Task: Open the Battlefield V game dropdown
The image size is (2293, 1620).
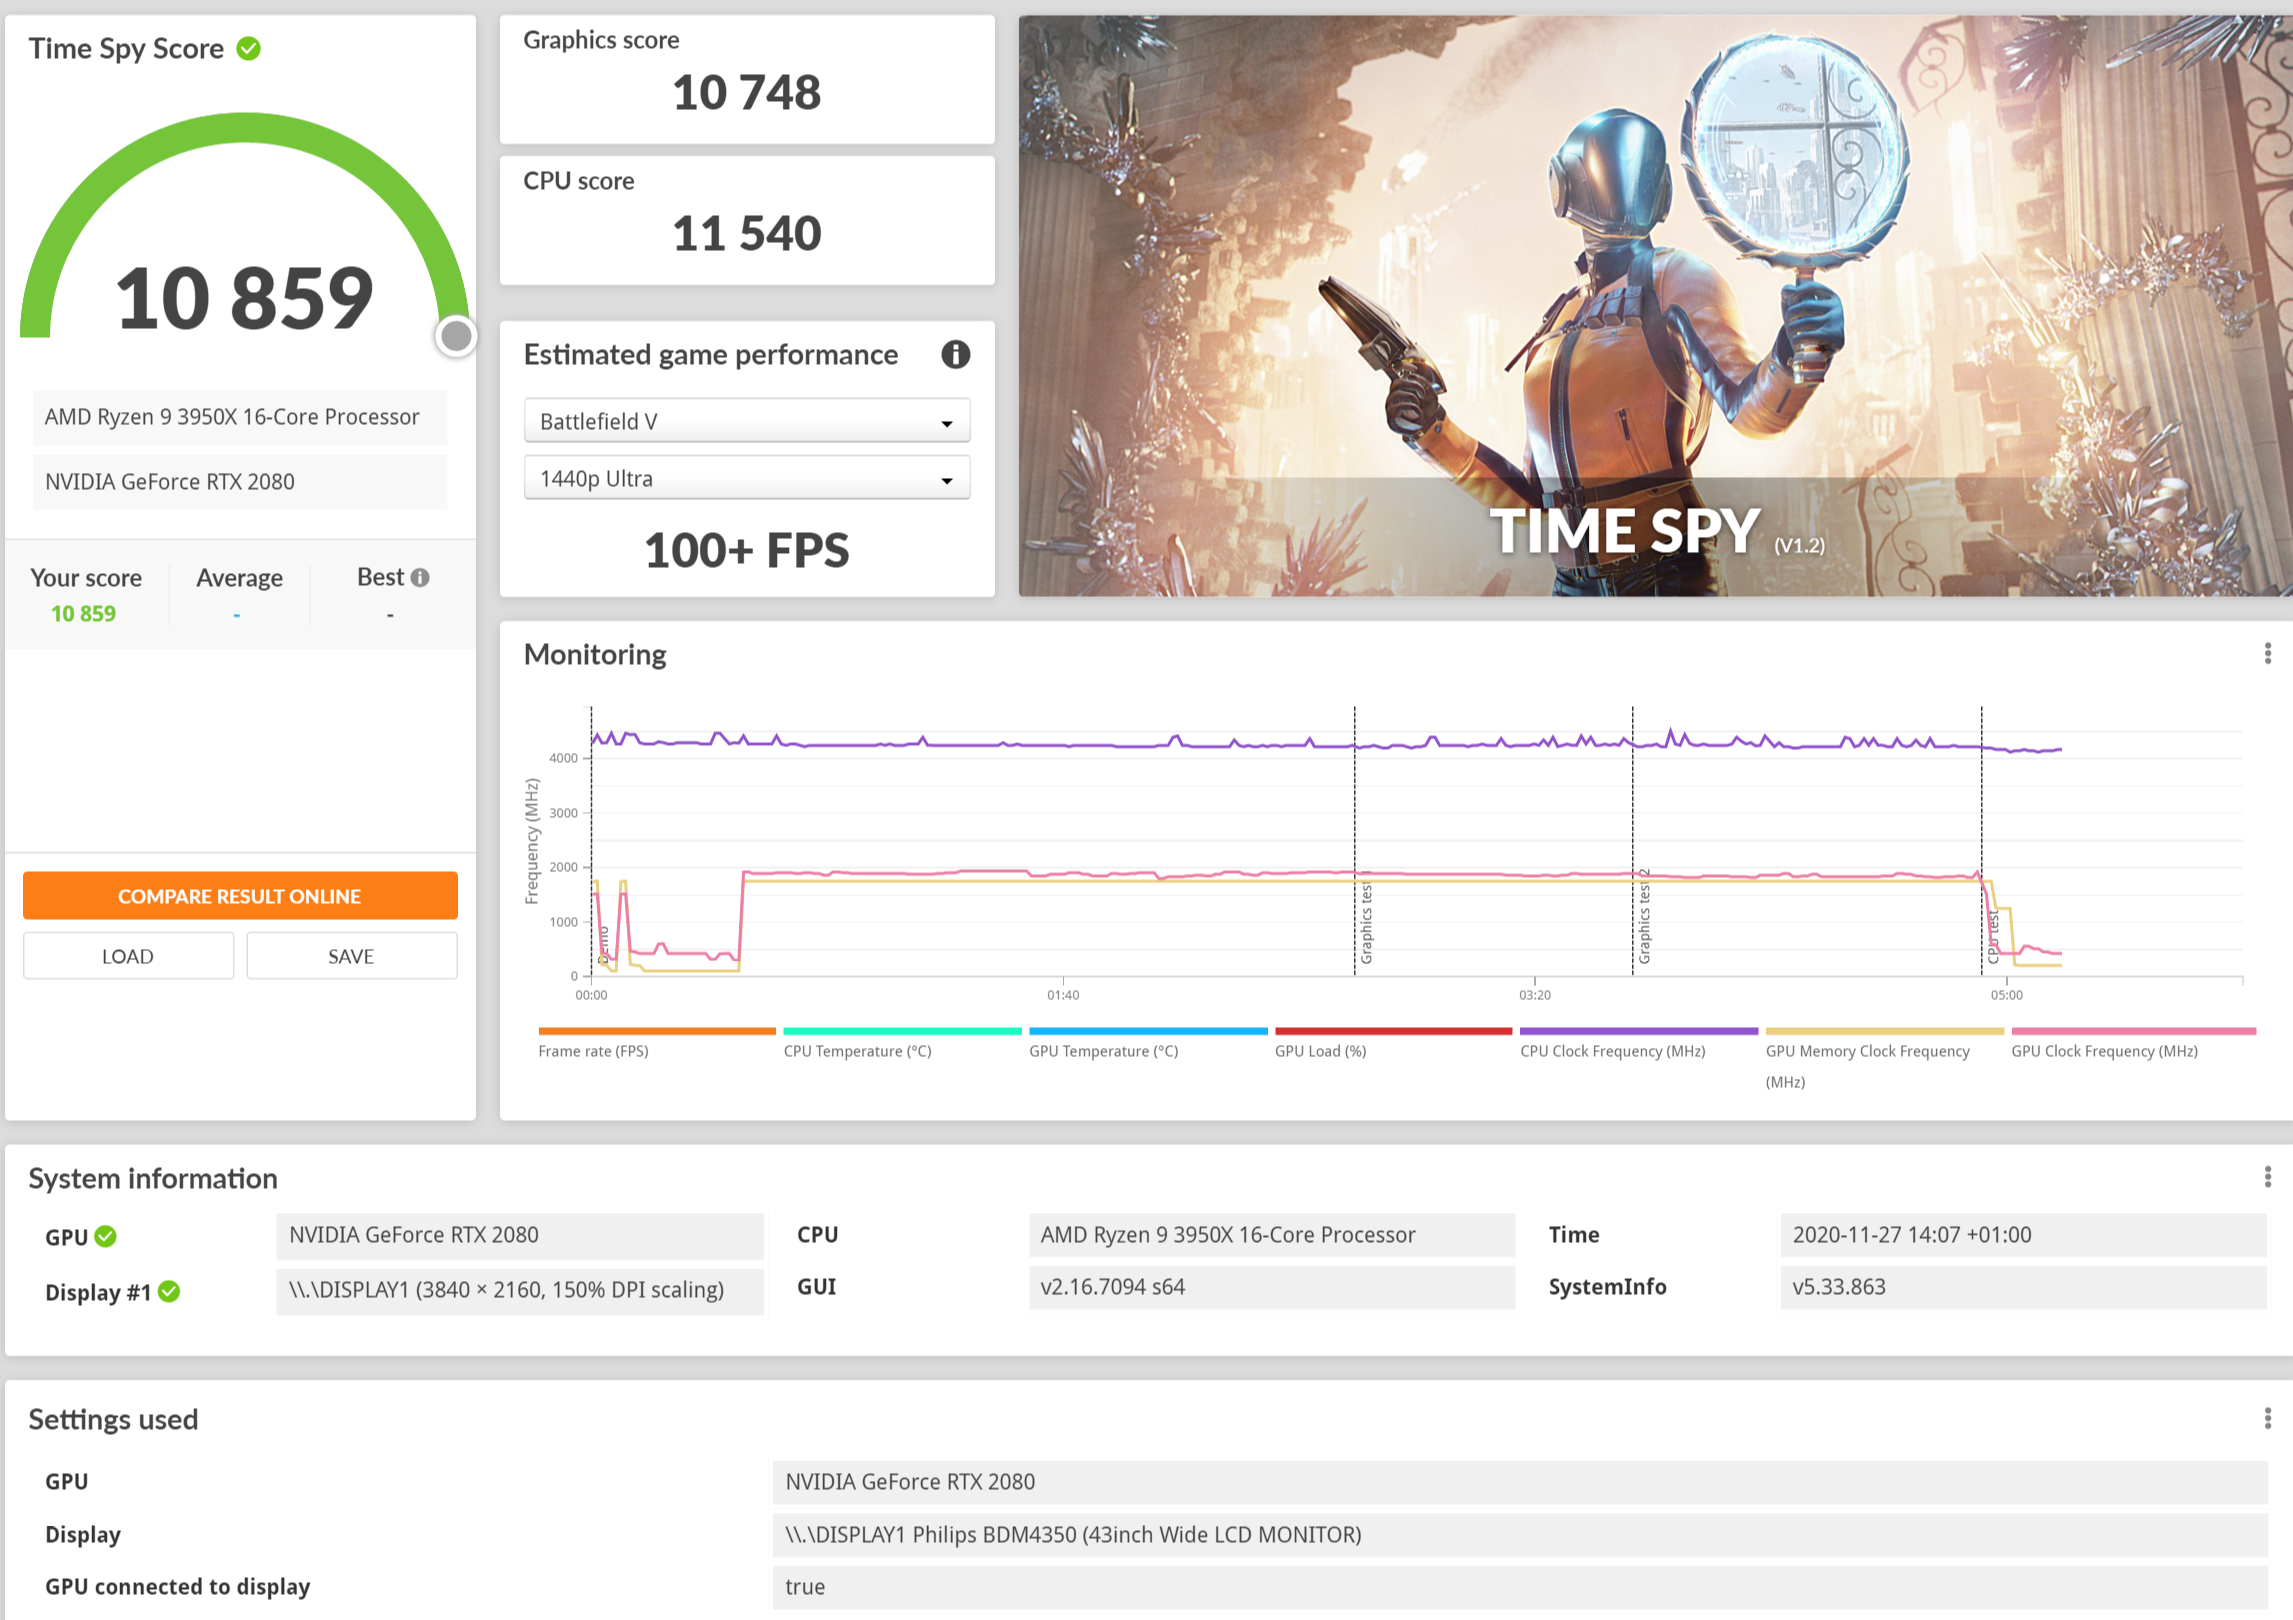Action: tap(746, 421)
